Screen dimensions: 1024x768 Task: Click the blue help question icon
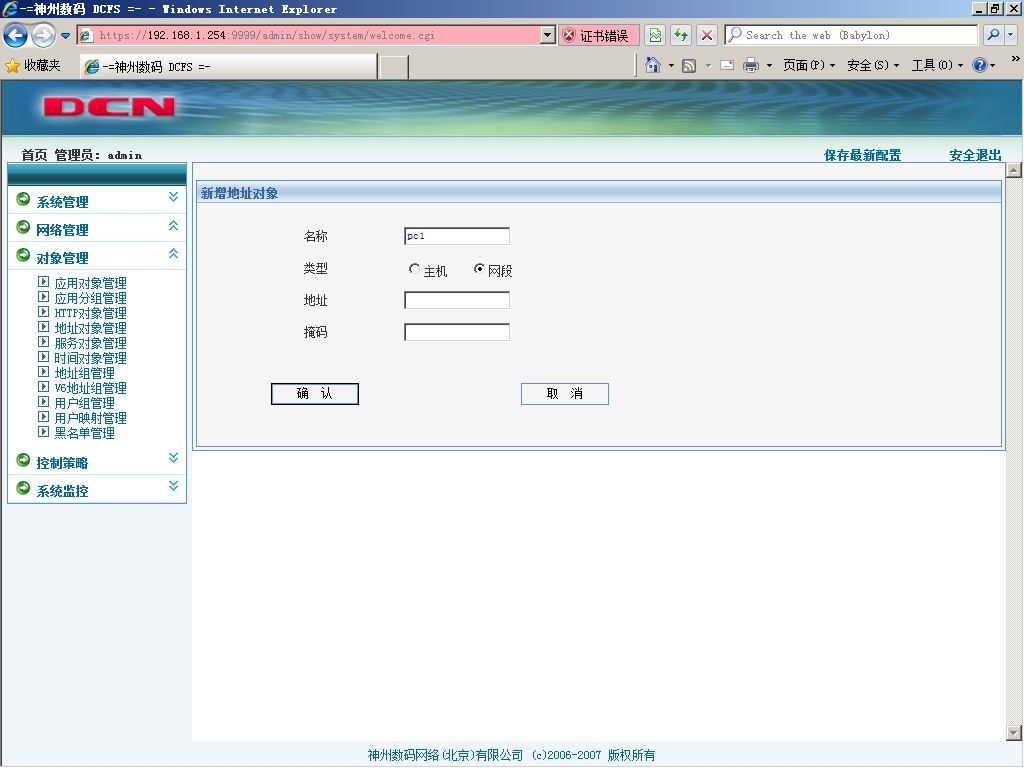980,65
